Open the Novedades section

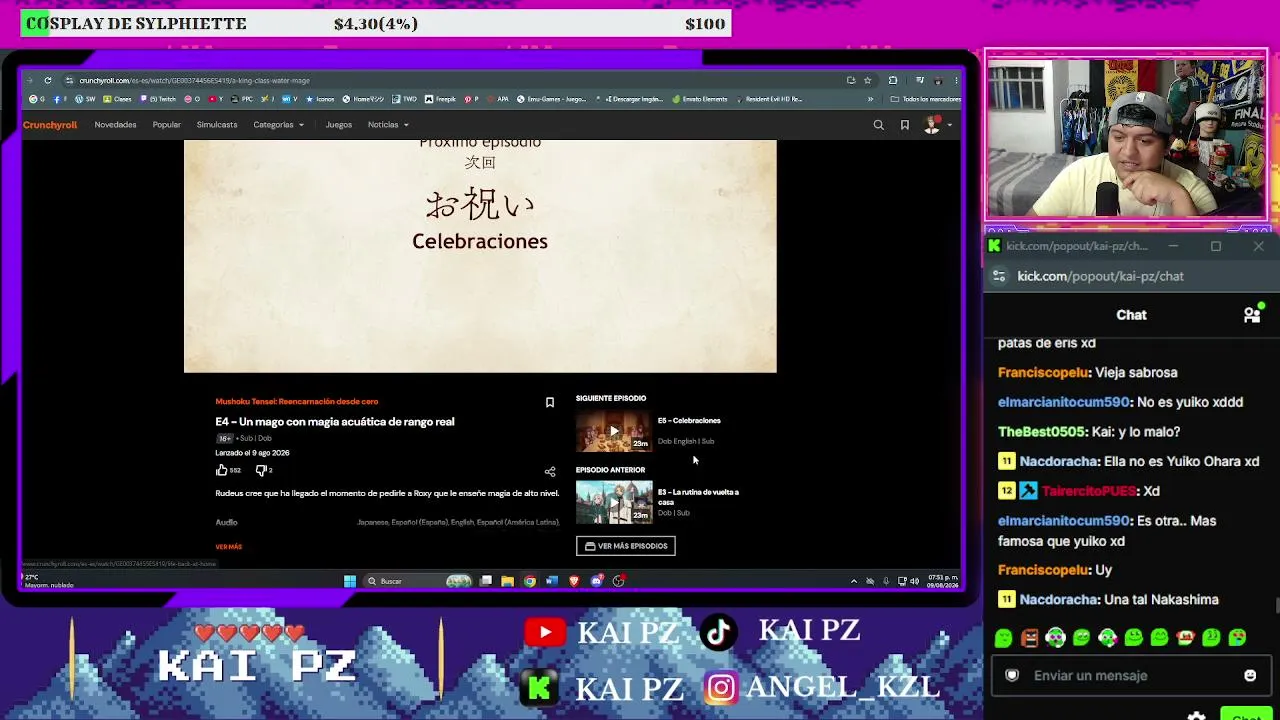pos(115,125)
